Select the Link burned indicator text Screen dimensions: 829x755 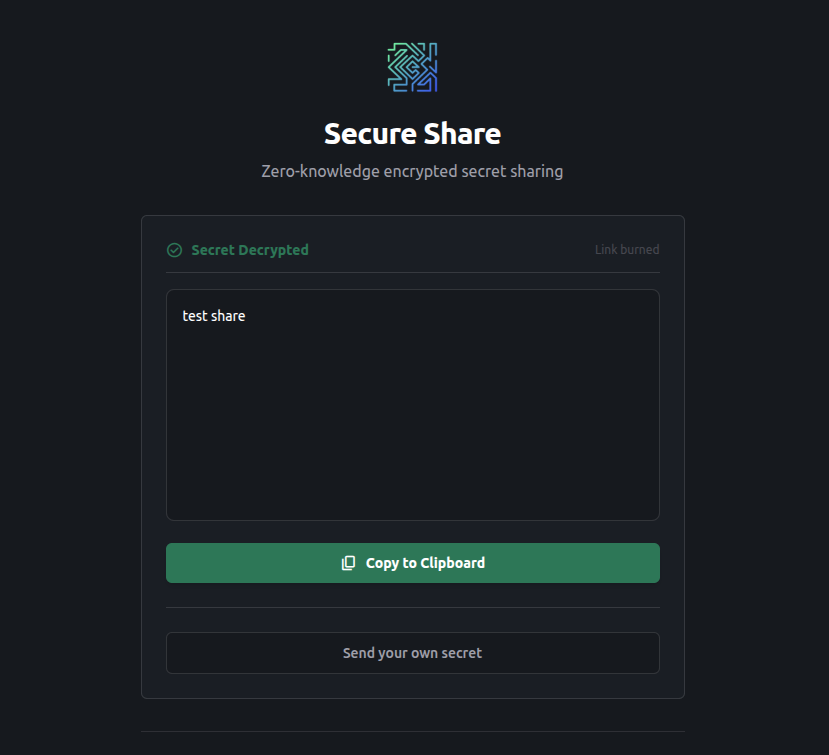pos(626,250)
